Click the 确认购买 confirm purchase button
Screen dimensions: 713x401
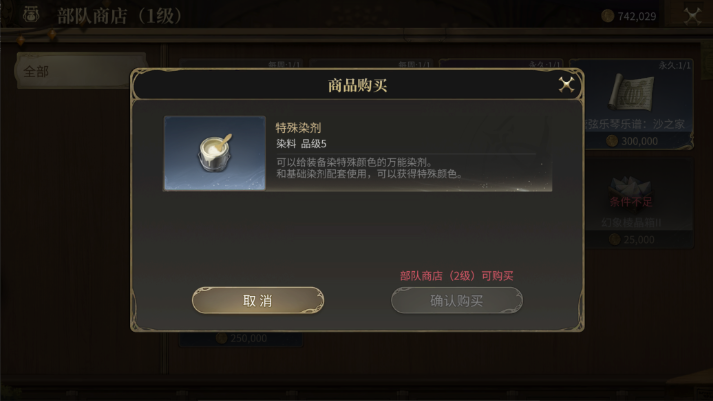(457, 301)
